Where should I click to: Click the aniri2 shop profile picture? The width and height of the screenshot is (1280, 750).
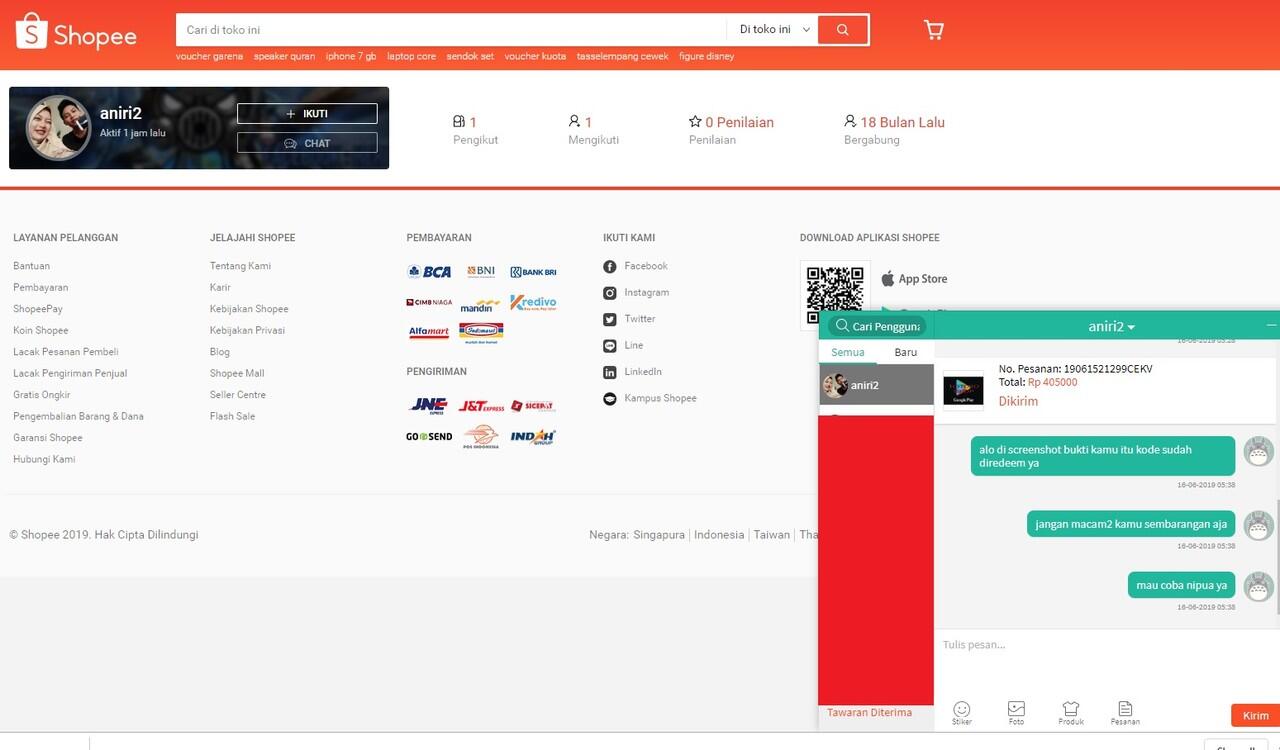(x=58, y=128)
